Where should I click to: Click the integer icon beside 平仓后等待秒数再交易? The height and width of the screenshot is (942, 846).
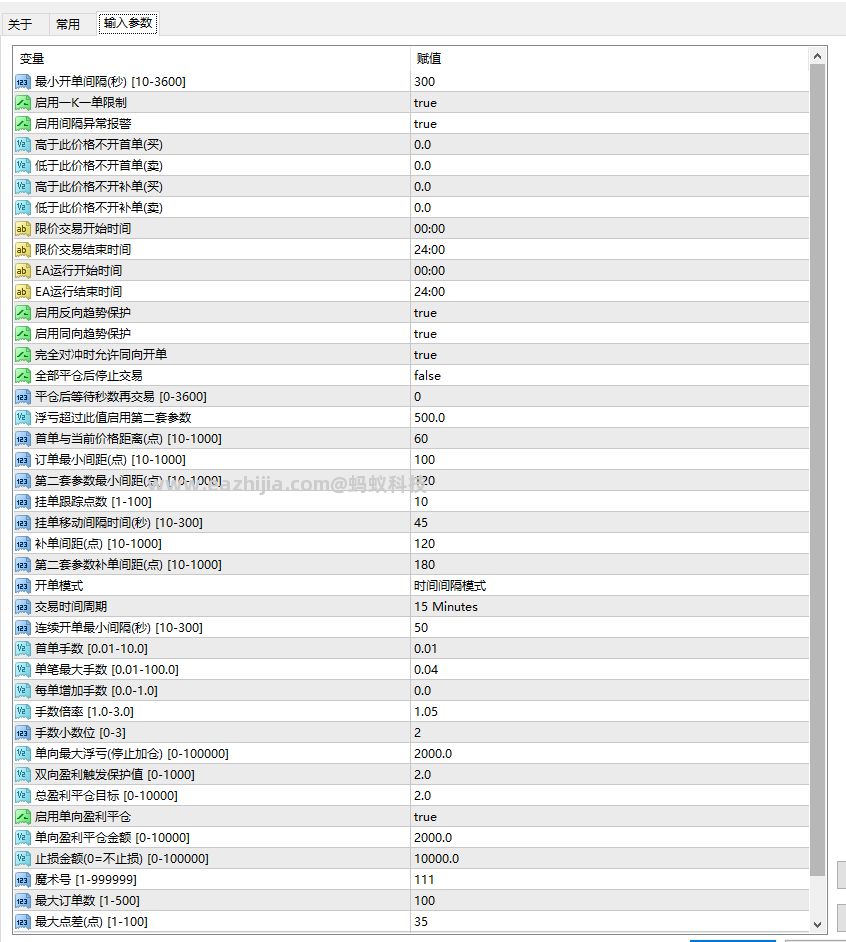(22, 397)
